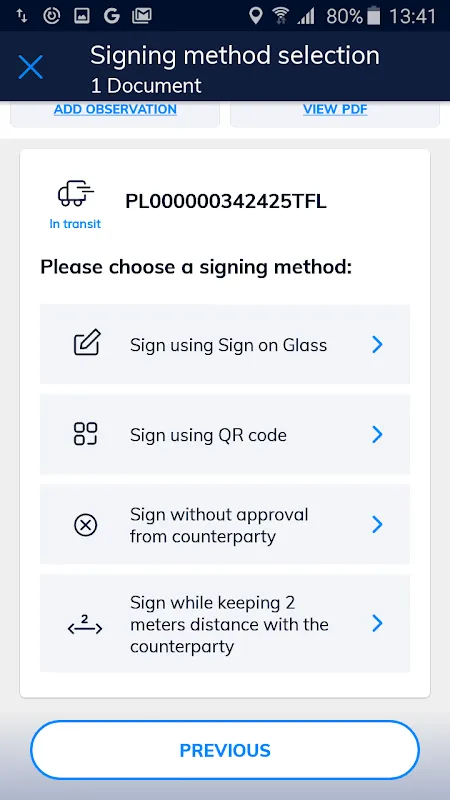Close the signing method selection screen
Viewport: 450px width, 800px height.
point(31,67)
